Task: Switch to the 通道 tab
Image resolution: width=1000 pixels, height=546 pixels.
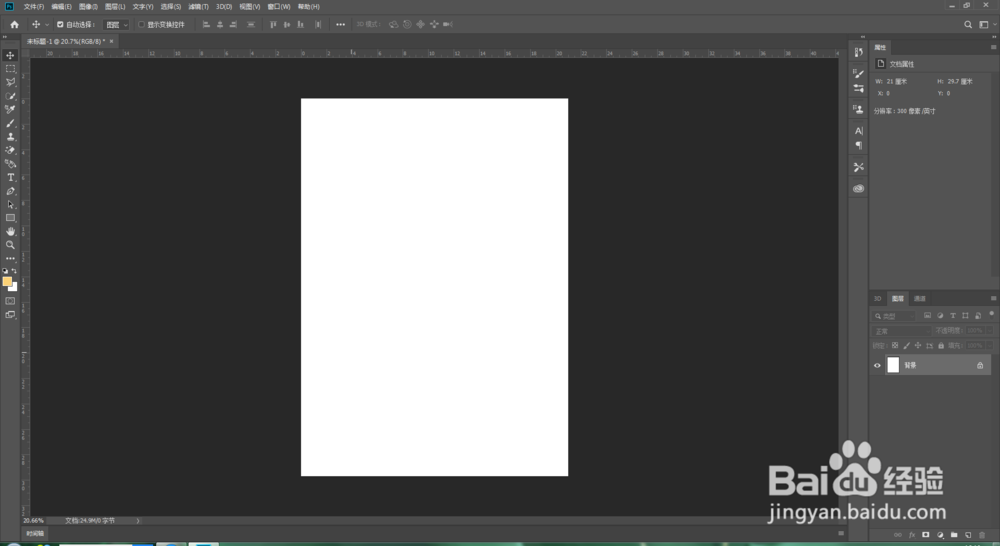Action: tap(919, 299)
